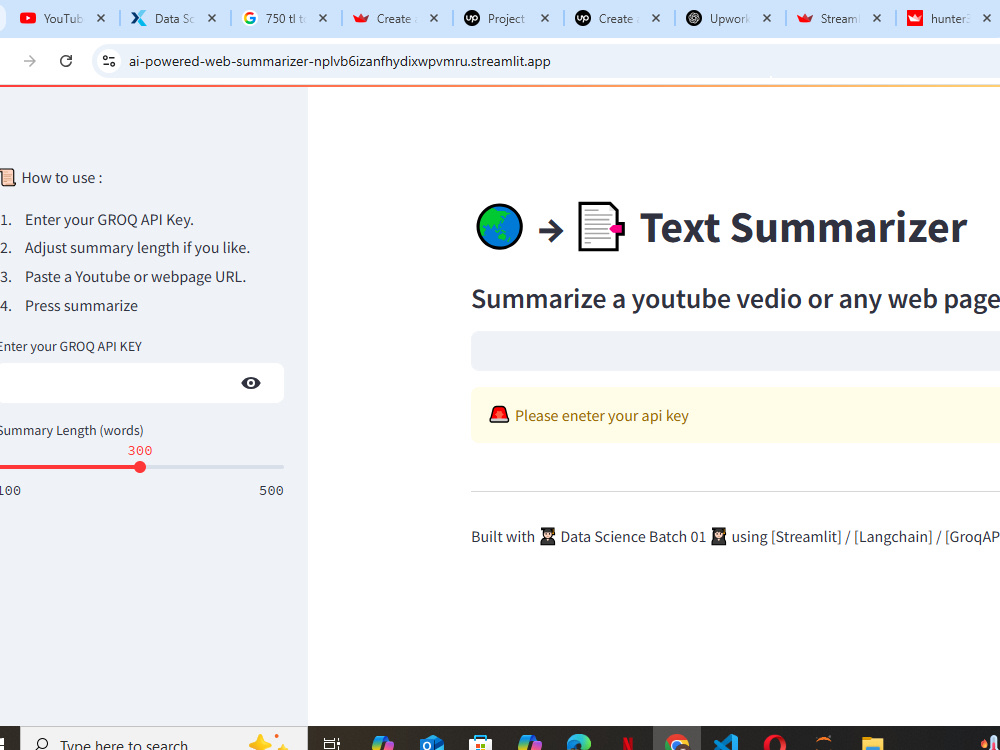The height and width of the screenshot is (750, 1000).
Task: Click the unfilled slider track near 500
Action: click(215, 467)
